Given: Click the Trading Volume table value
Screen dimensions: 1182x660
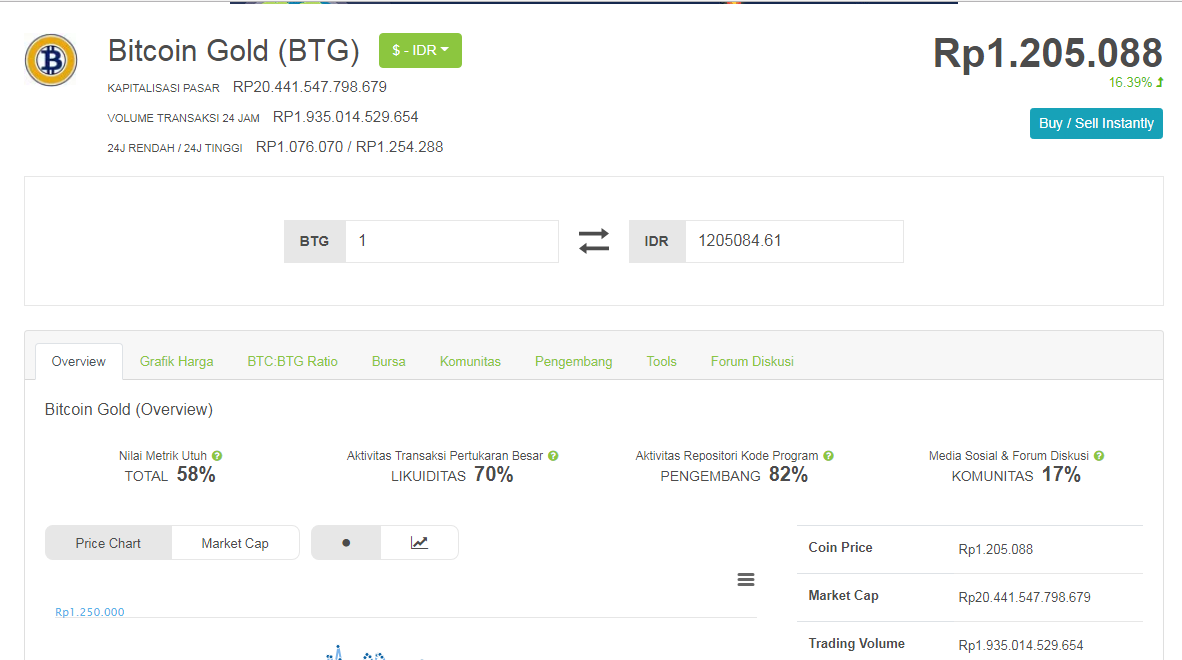Looking at the screenshot, I should [1021, 646].
